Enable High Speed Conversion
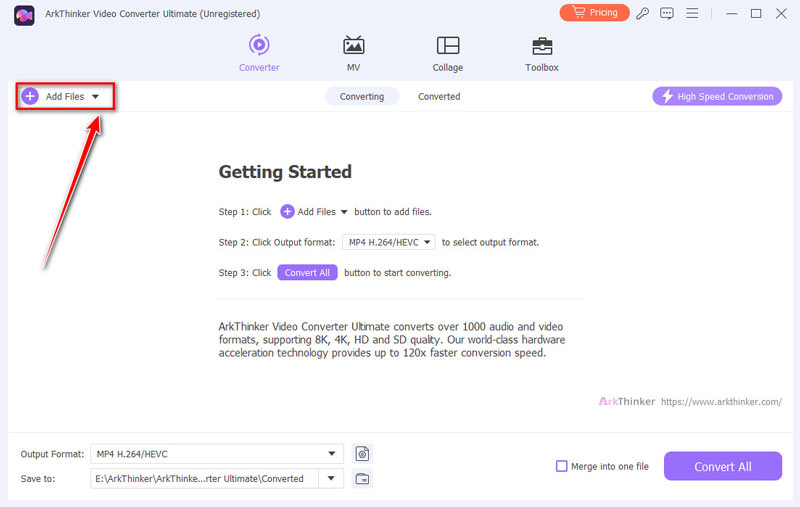The width and height of the screenshot is (800, 507). click(717, 96)
